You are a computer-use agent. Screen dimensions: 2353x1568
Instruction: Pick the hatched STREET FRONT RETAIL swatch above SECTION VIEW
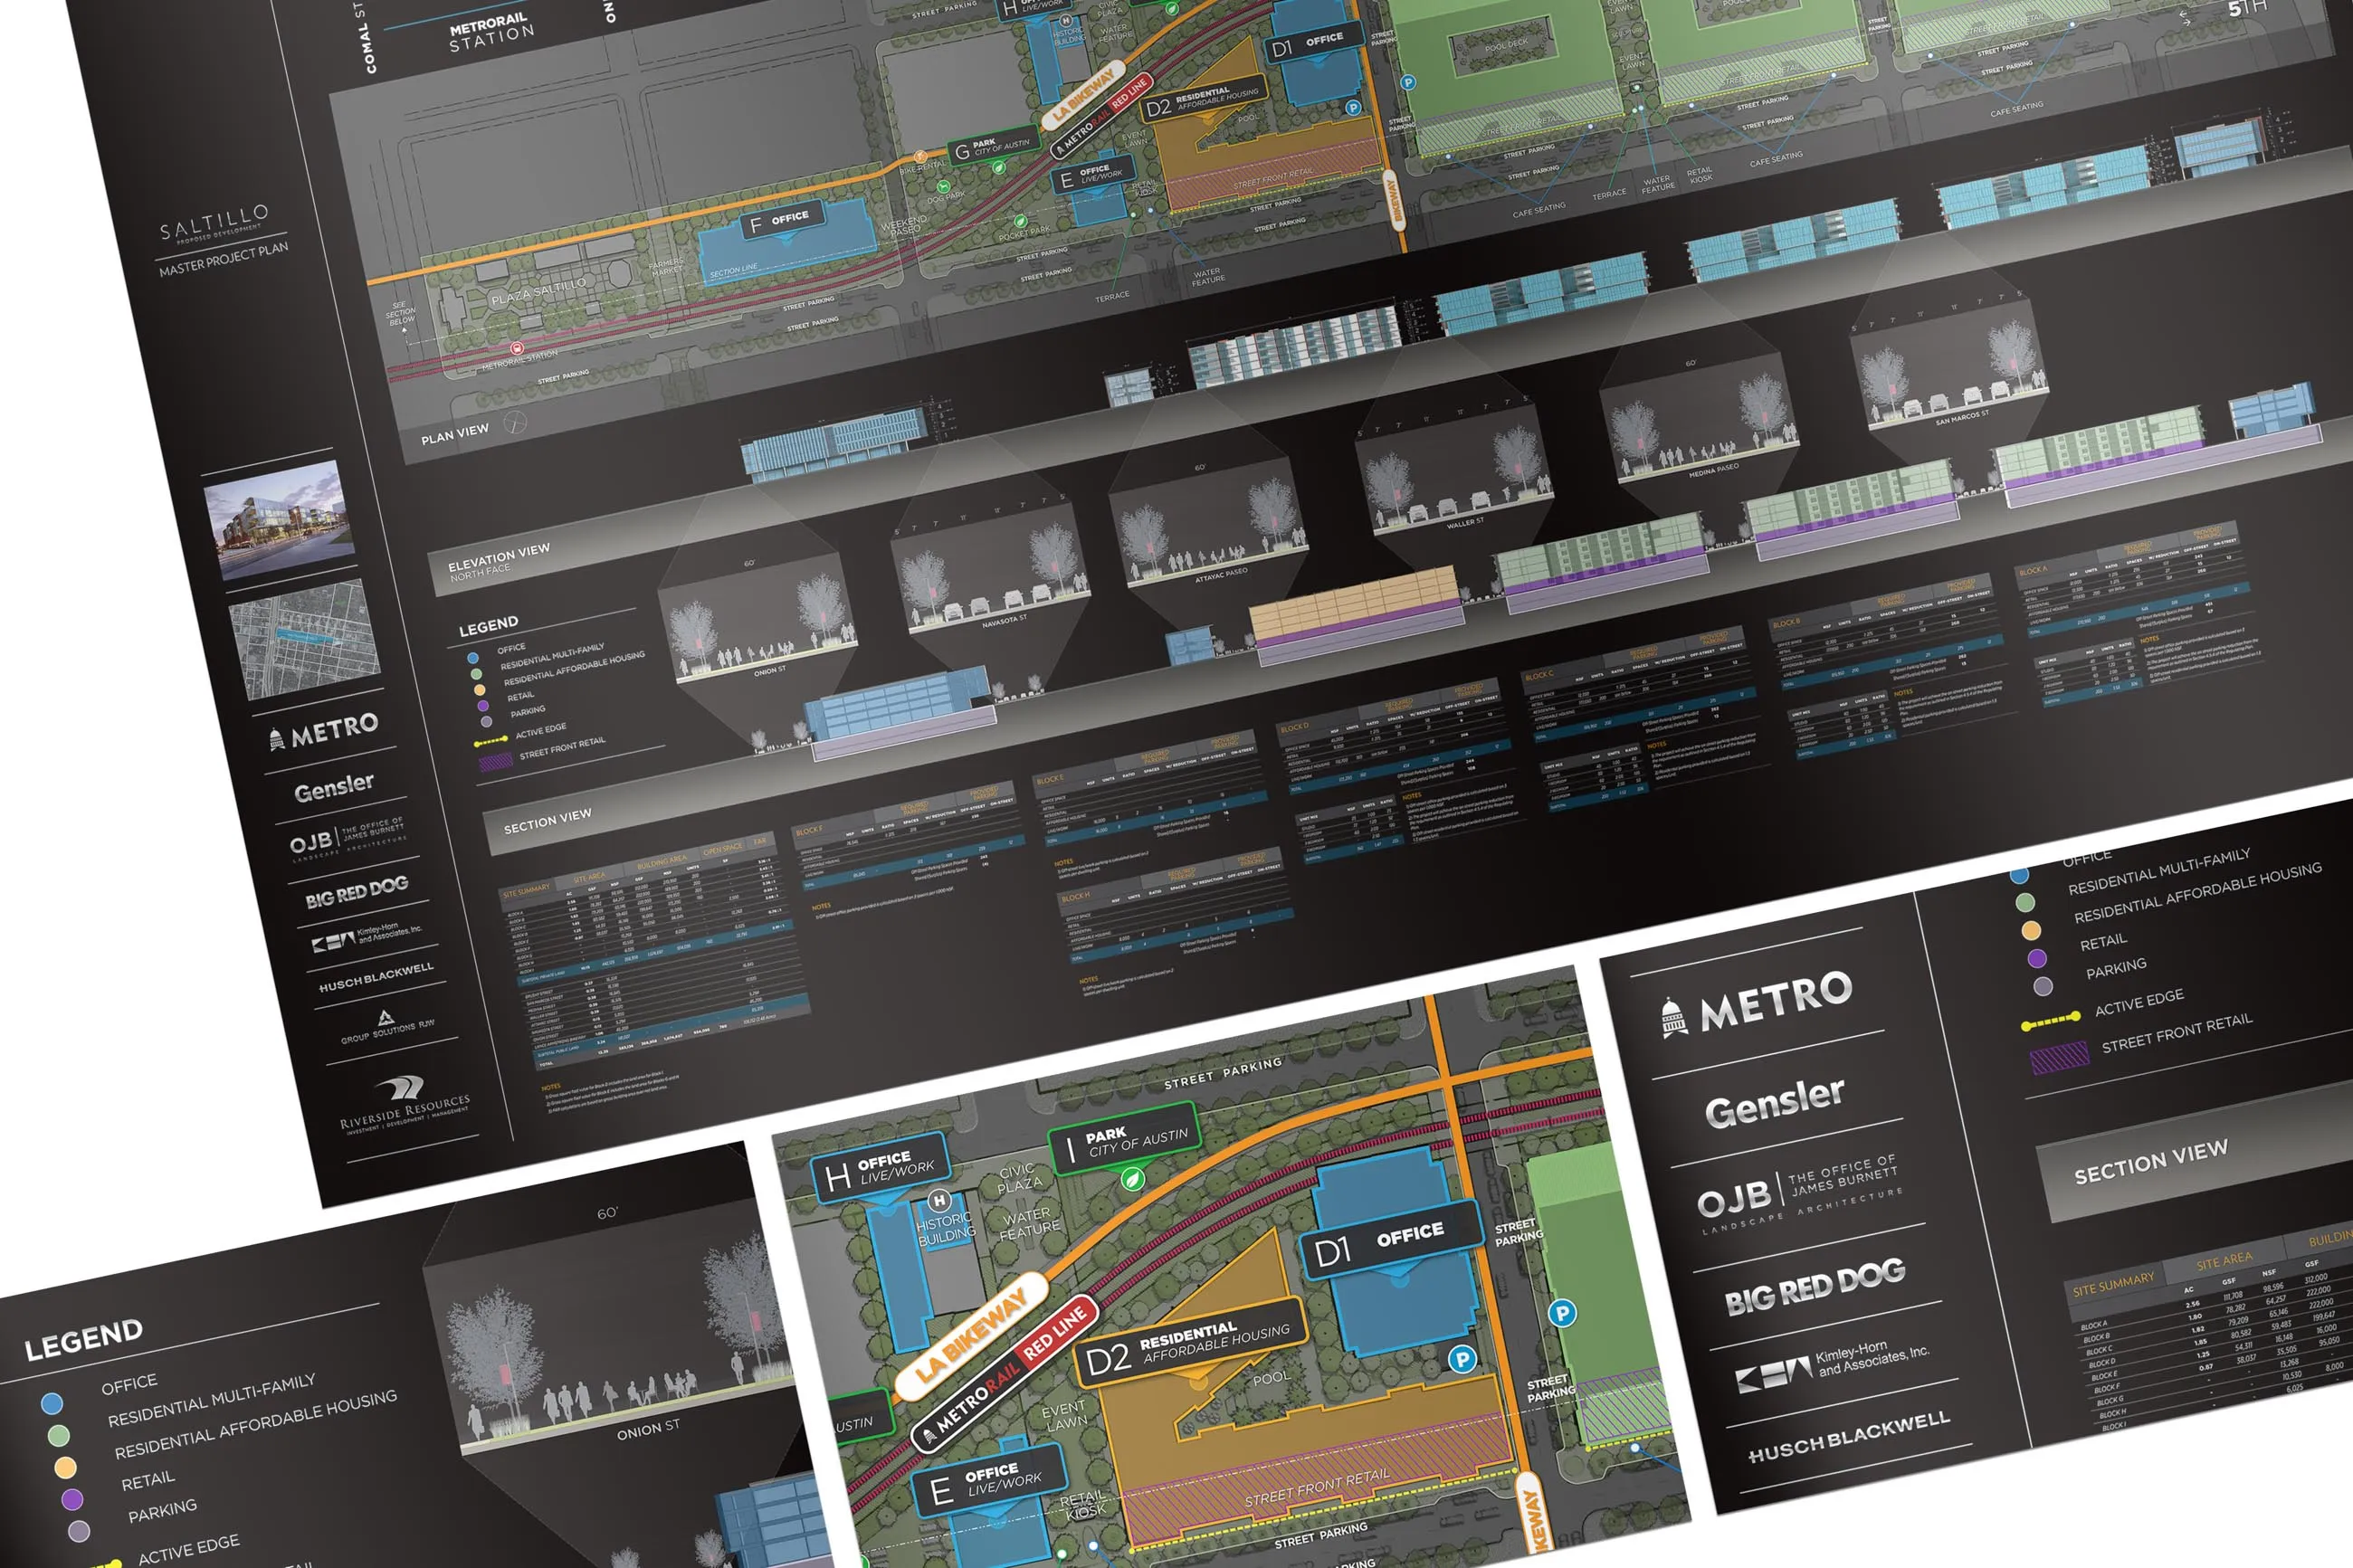pyautogui.click(x=2060, y=1057)
